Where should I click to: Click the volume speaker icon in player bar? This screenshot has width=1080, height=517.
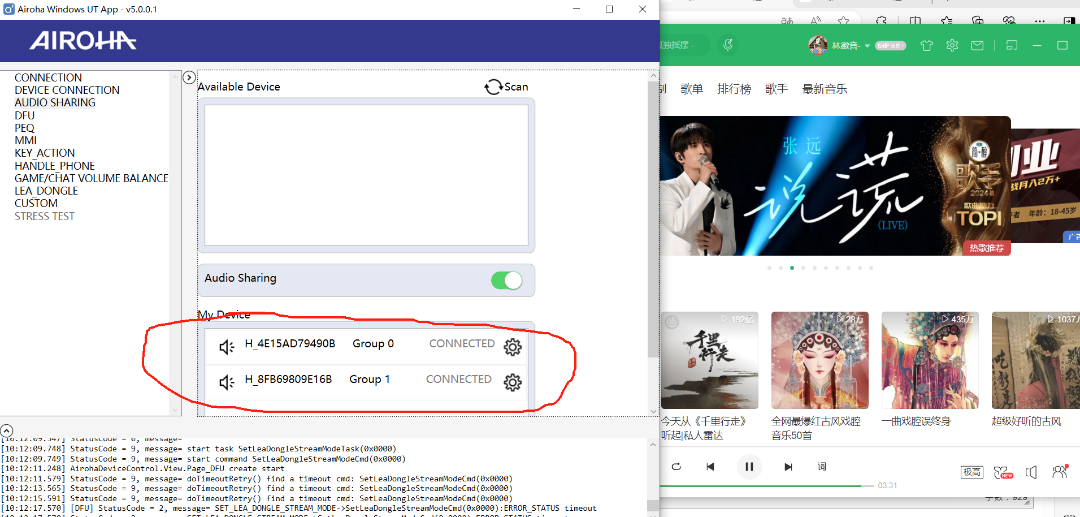(1031, 472)
